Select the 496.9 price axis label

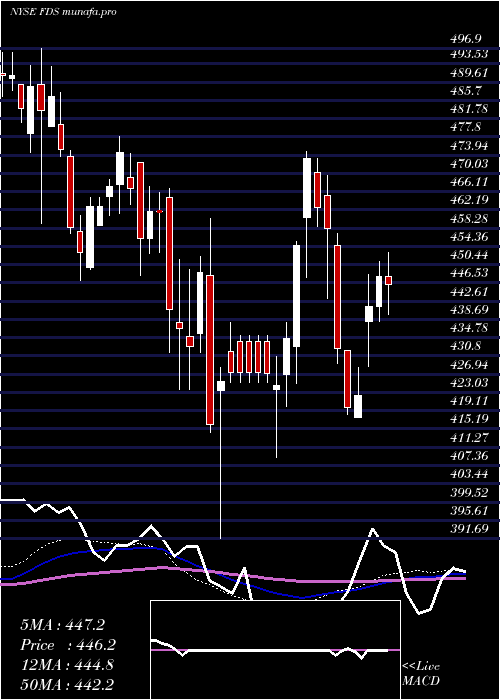(467, 39)
